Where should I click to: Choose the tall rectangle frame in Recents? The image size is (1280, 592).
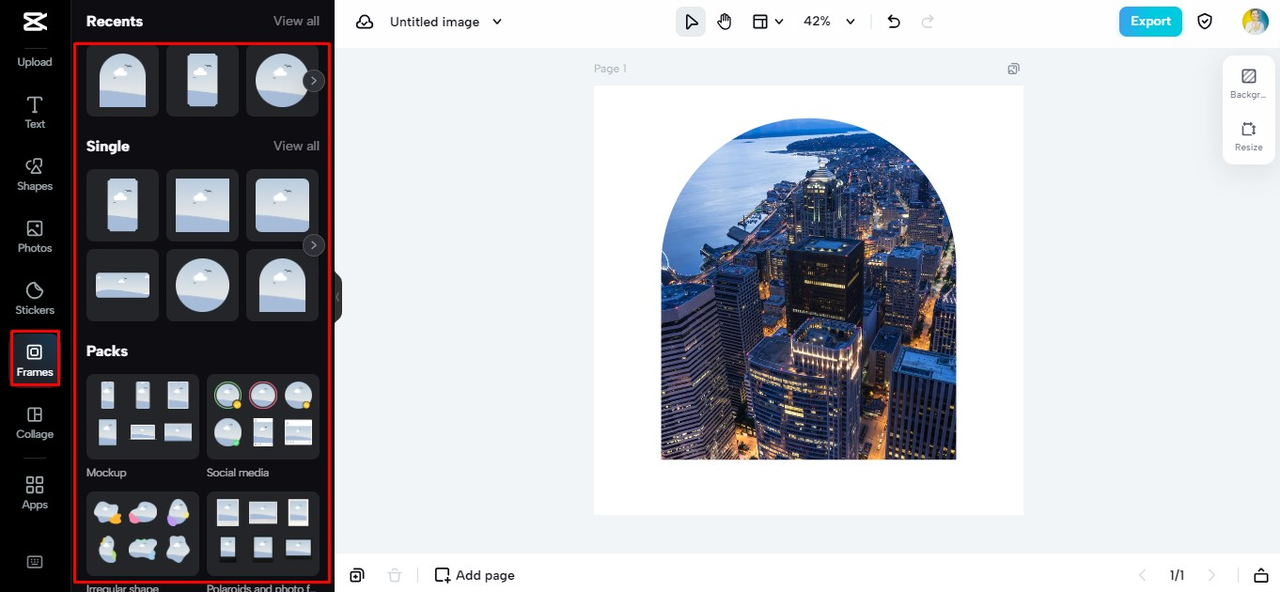click(203, 81)
